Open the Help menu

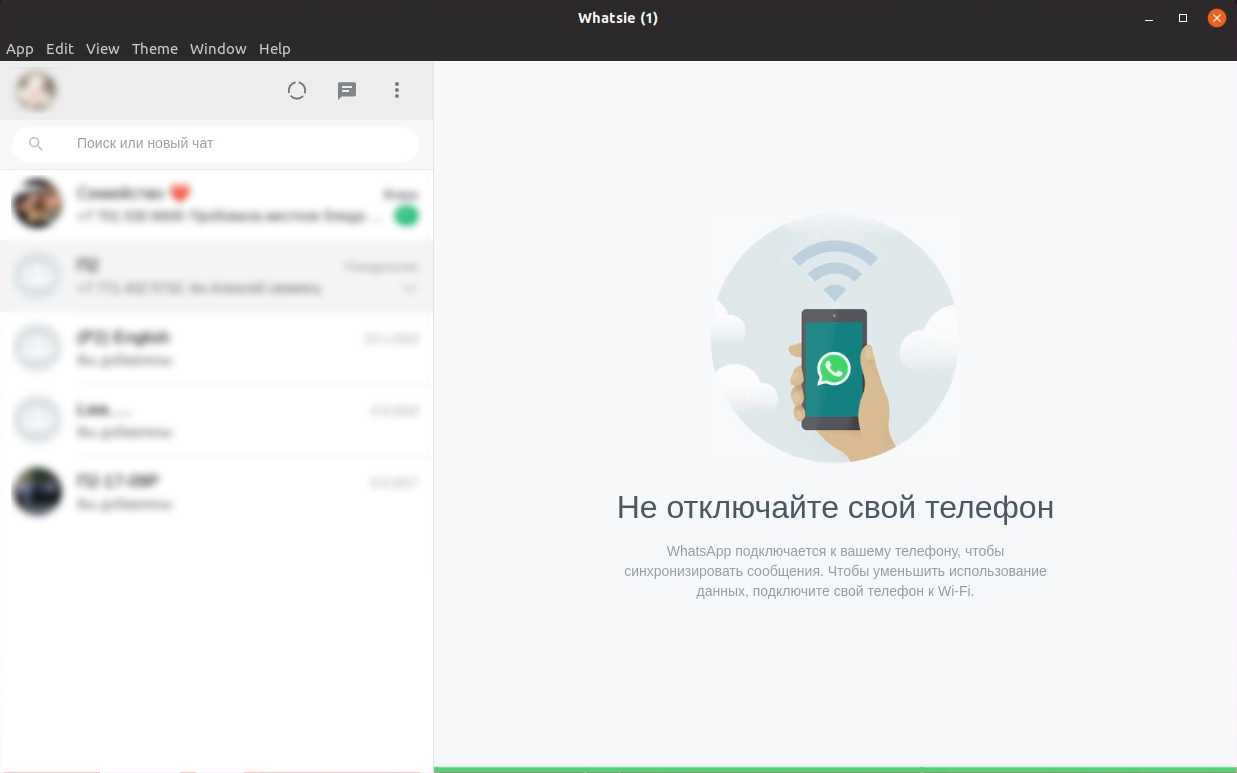(275, 48)
